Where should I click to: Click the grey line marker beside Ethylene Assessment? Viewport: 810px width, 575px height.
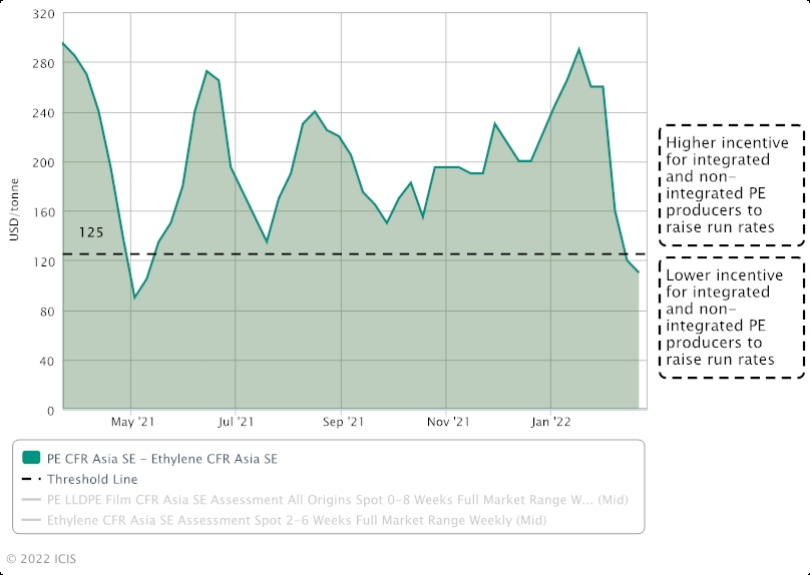31,520
